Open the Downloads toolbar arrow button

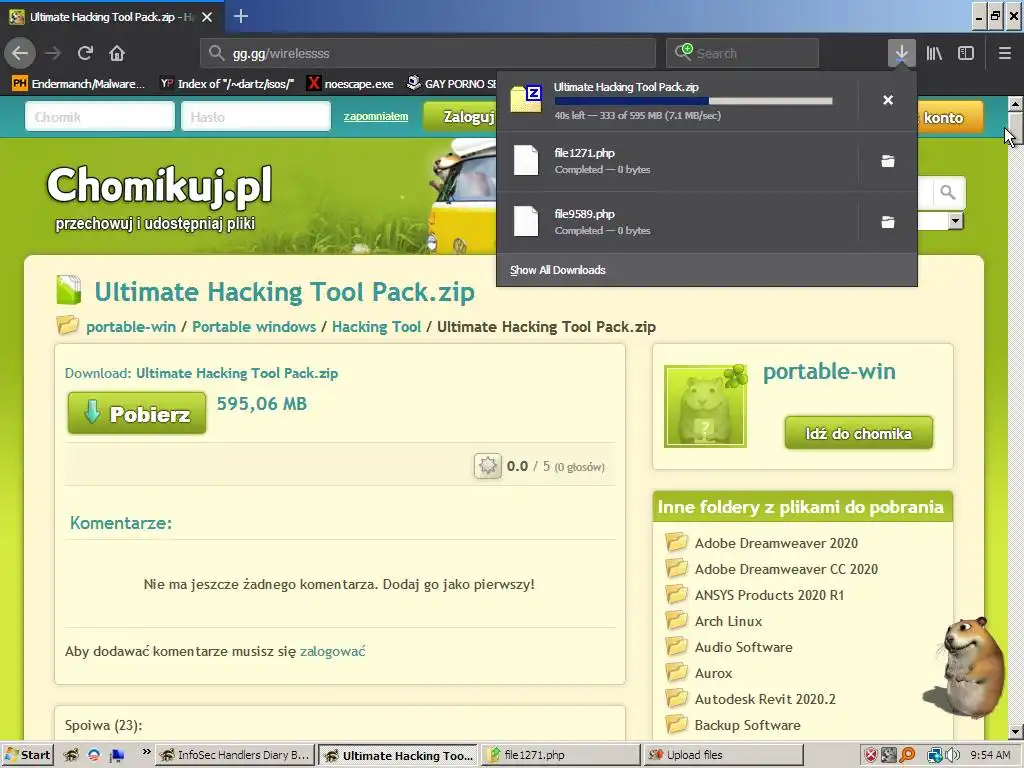pyautogui.click(x=901, y=53)
